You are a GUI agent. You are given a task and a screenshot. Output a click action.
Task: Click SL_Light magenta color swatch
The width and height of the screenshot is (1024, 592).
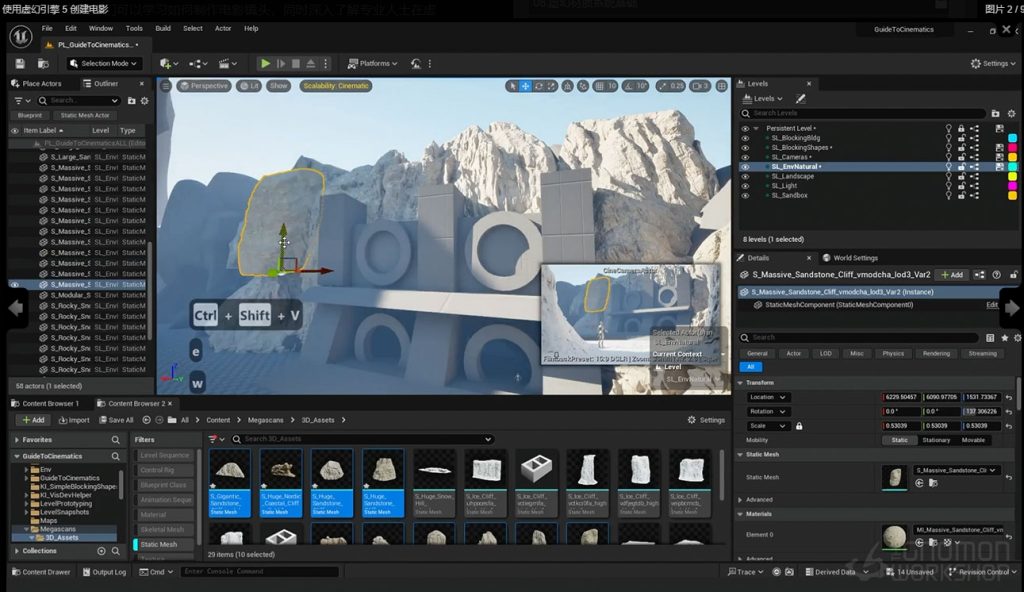point(1012,186)
